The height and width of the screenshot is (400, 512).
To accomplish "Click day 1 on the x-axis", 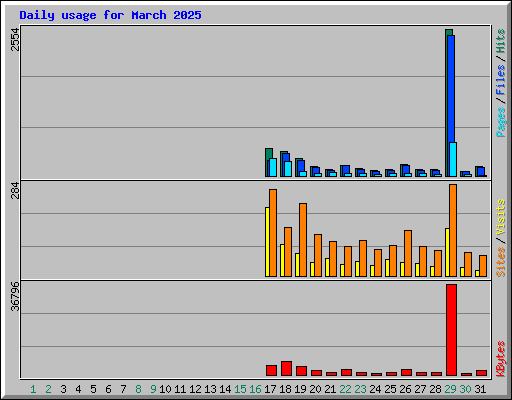I will [33, 389].
